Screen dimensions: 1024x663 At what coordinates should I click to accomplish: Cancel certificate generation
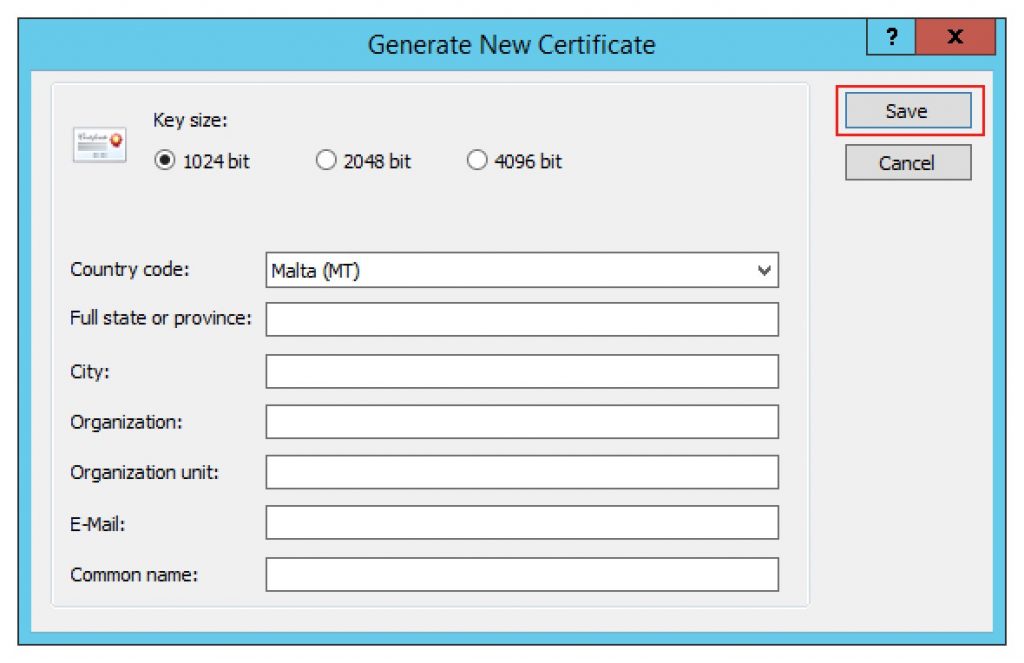906,162
